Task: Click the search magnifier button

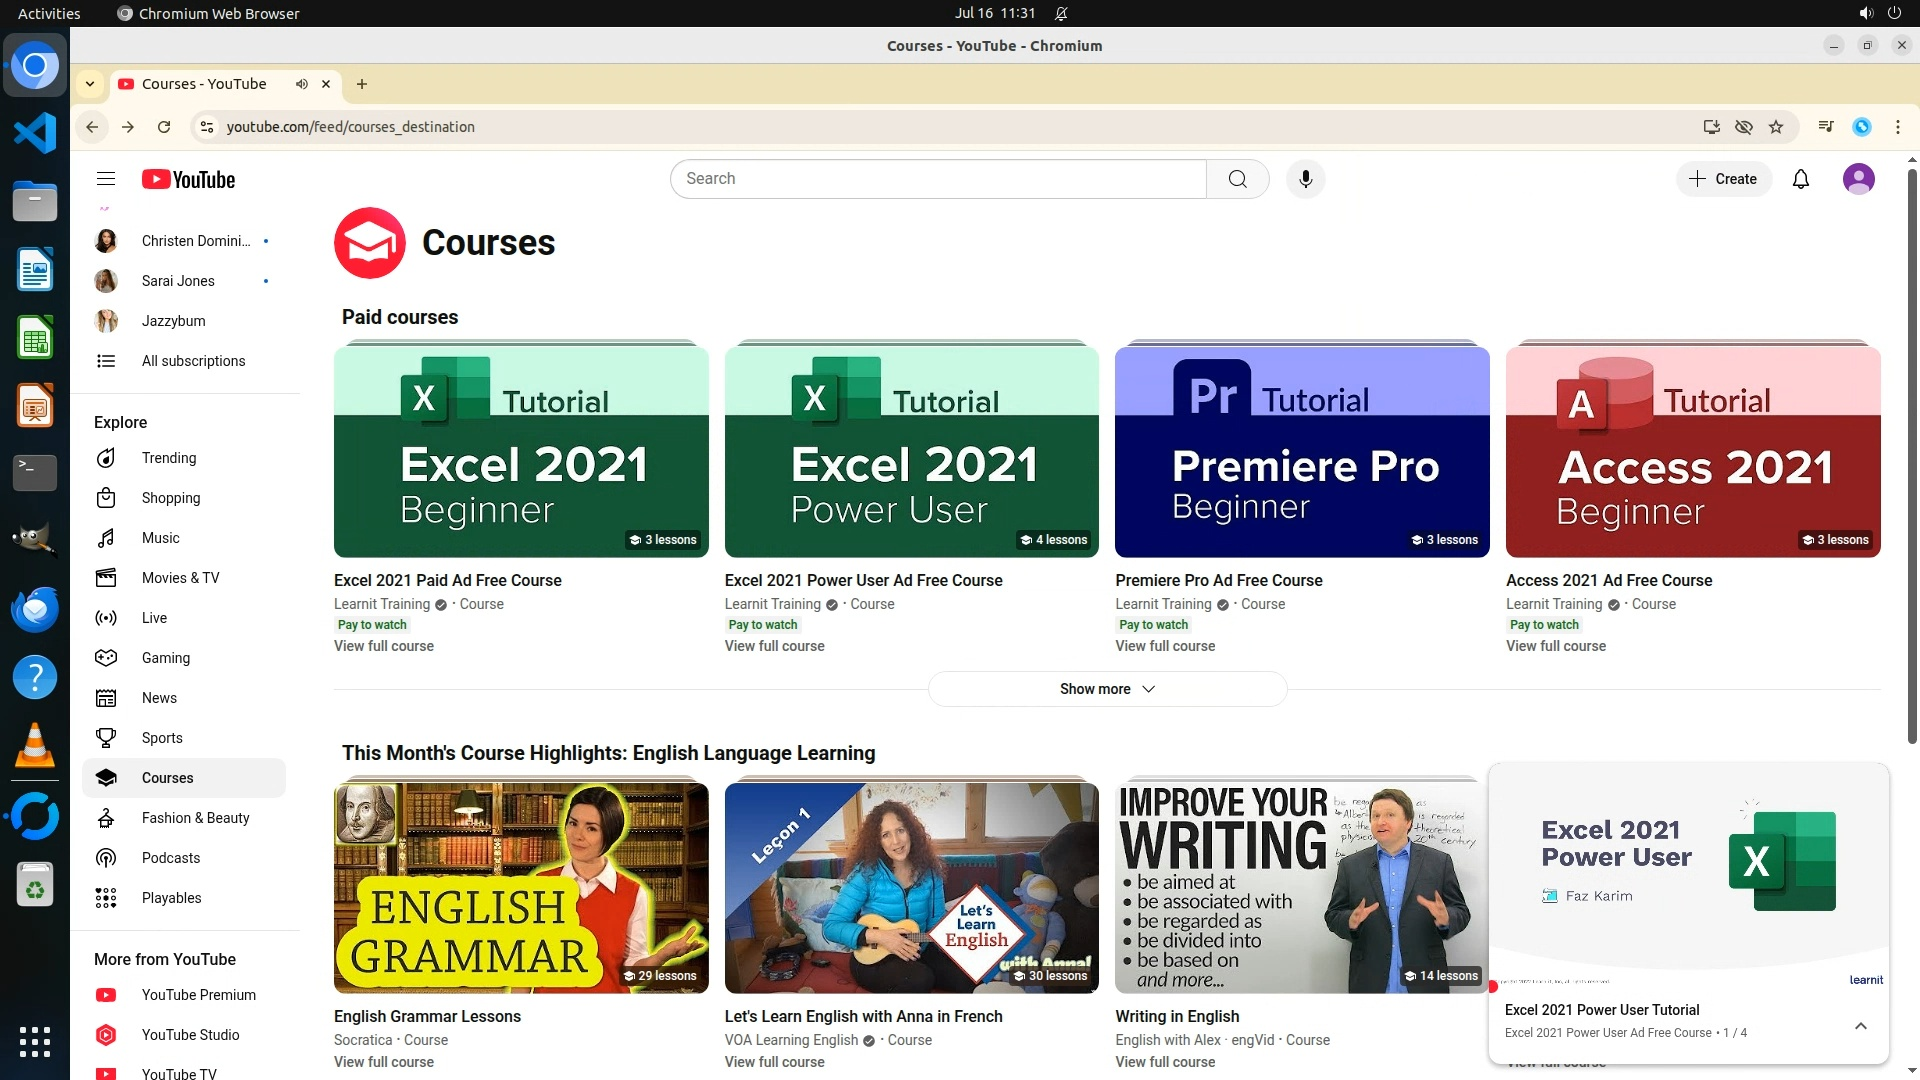Action: [1237, 179]
